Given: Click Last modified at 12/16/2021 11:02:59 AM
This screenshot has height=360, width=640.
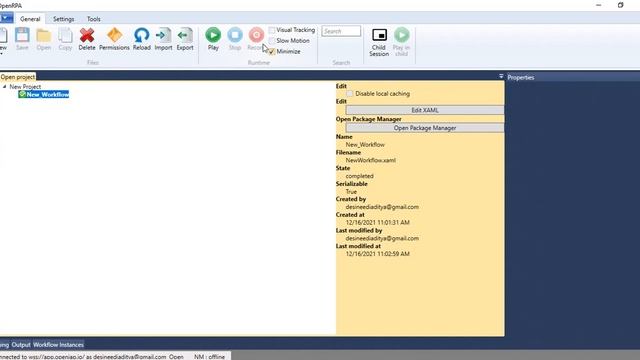Looking at the screenshot, I should pos(378,254).
